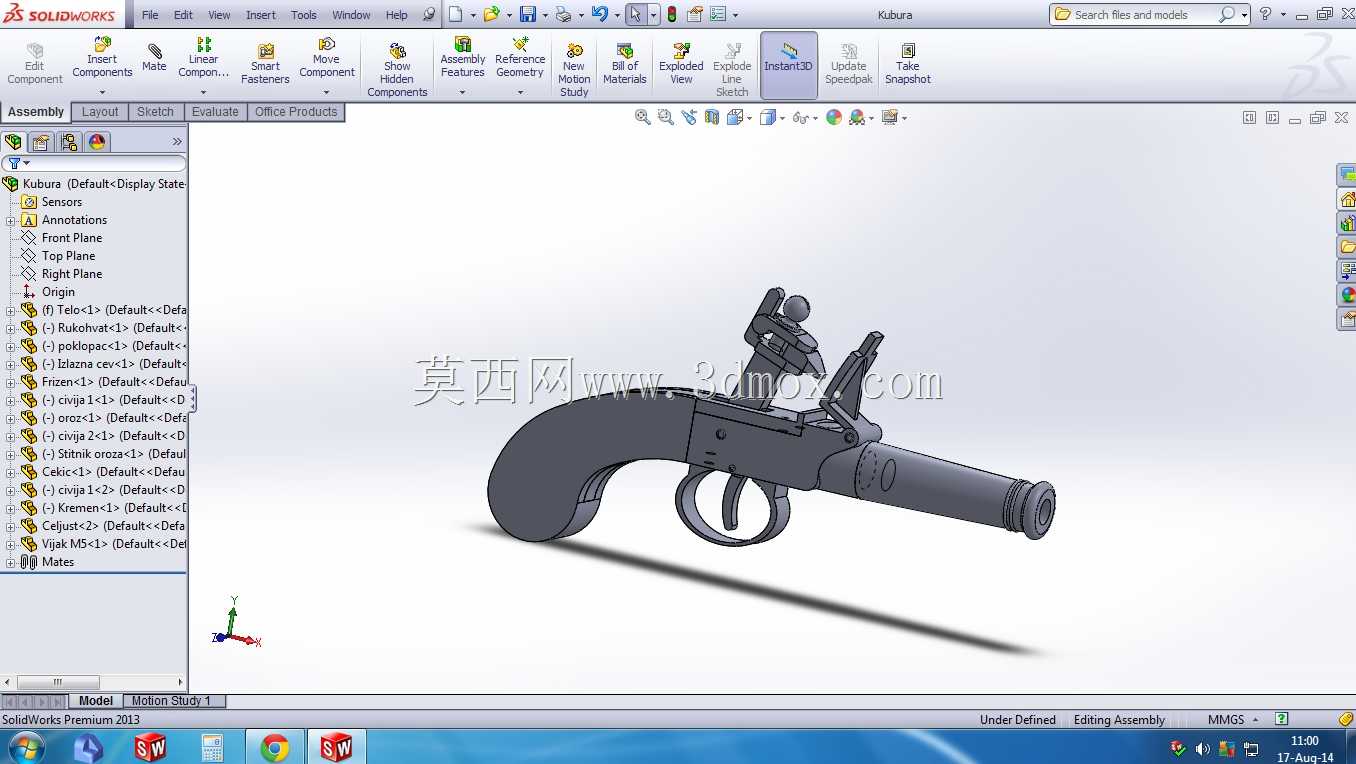Open the MMGS unit system dropdown
Screen dimensions: 1356x764
[1233, 720]
